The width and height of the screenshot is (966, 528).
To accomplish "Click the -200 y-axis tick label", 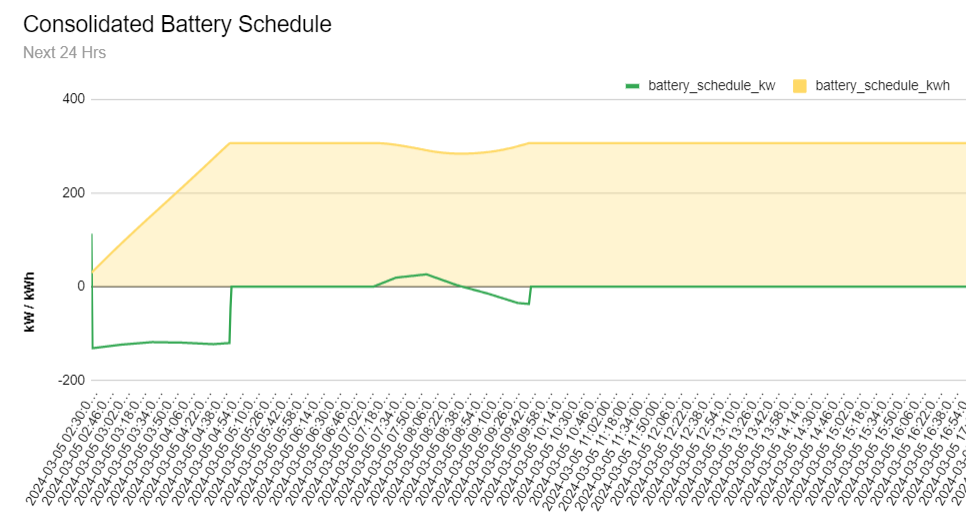I will coord(71,380).
